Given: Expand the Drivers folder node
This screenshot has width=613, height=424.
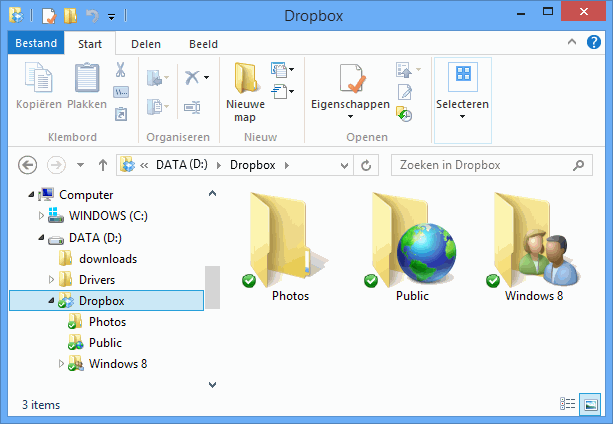Looking at the screenshot, I should click(51, 279).
